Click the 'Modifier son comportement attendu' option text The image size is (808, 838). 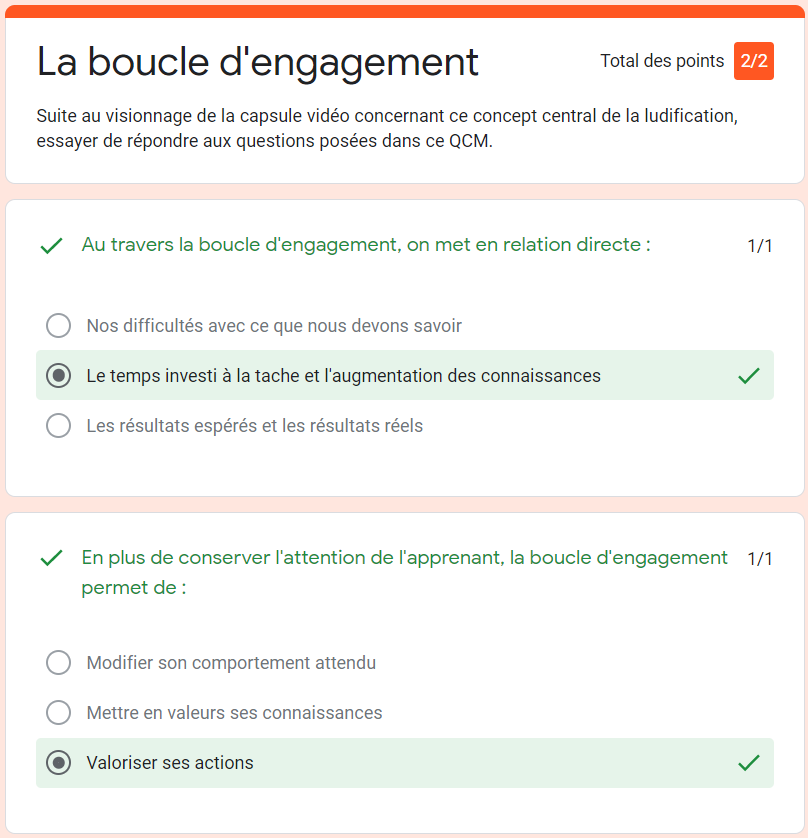coord(231,663)
